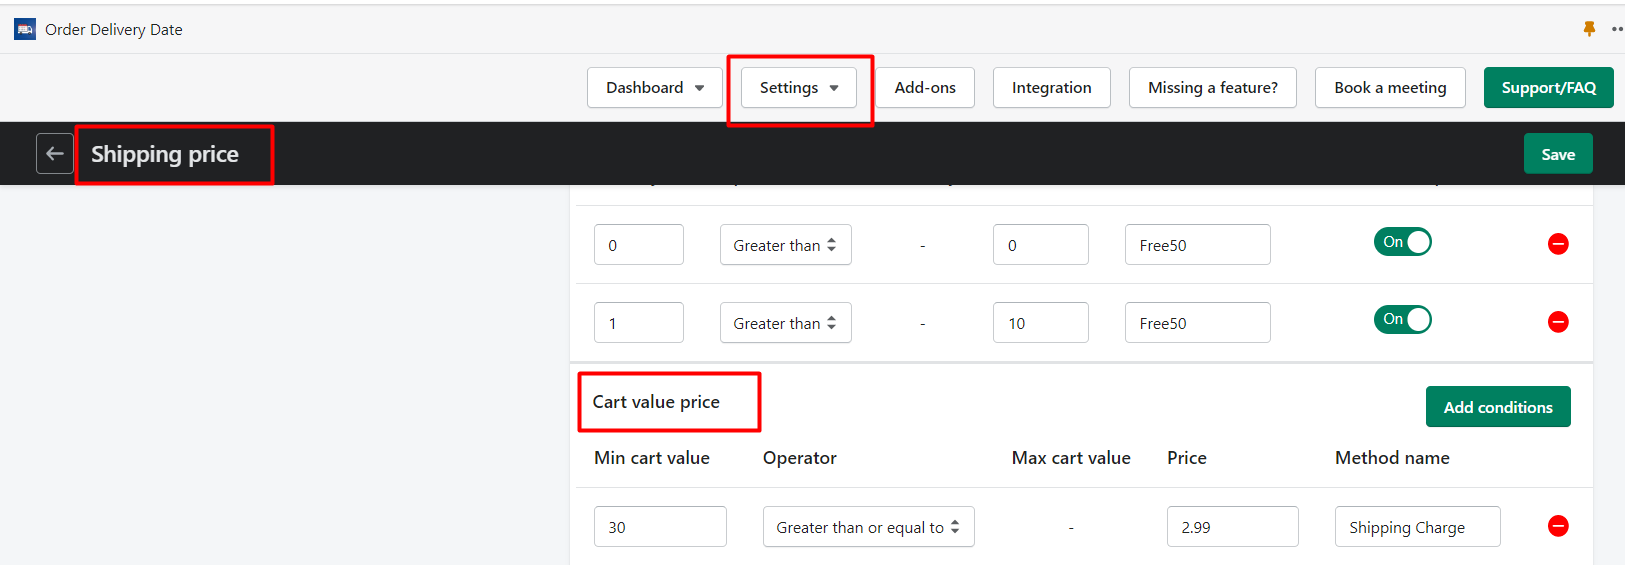
Task: Click the back arrow beside Shipping price
Action: (55, 154)
